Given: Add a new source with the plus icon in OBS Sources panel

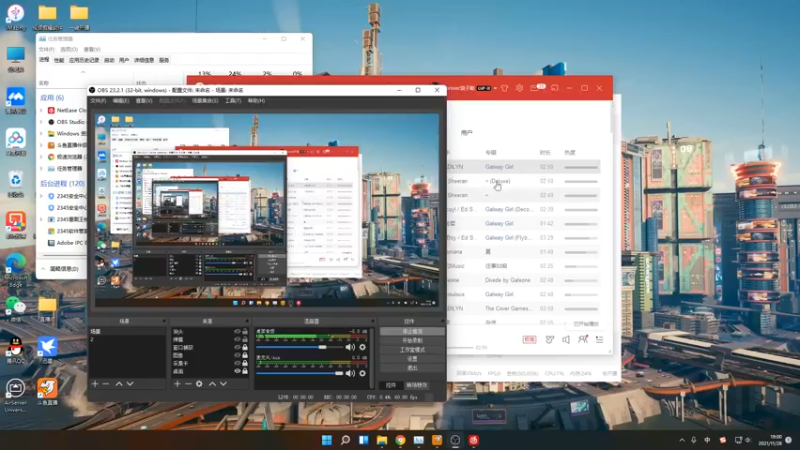Looking at the screenshot, I should click(177, 384).
